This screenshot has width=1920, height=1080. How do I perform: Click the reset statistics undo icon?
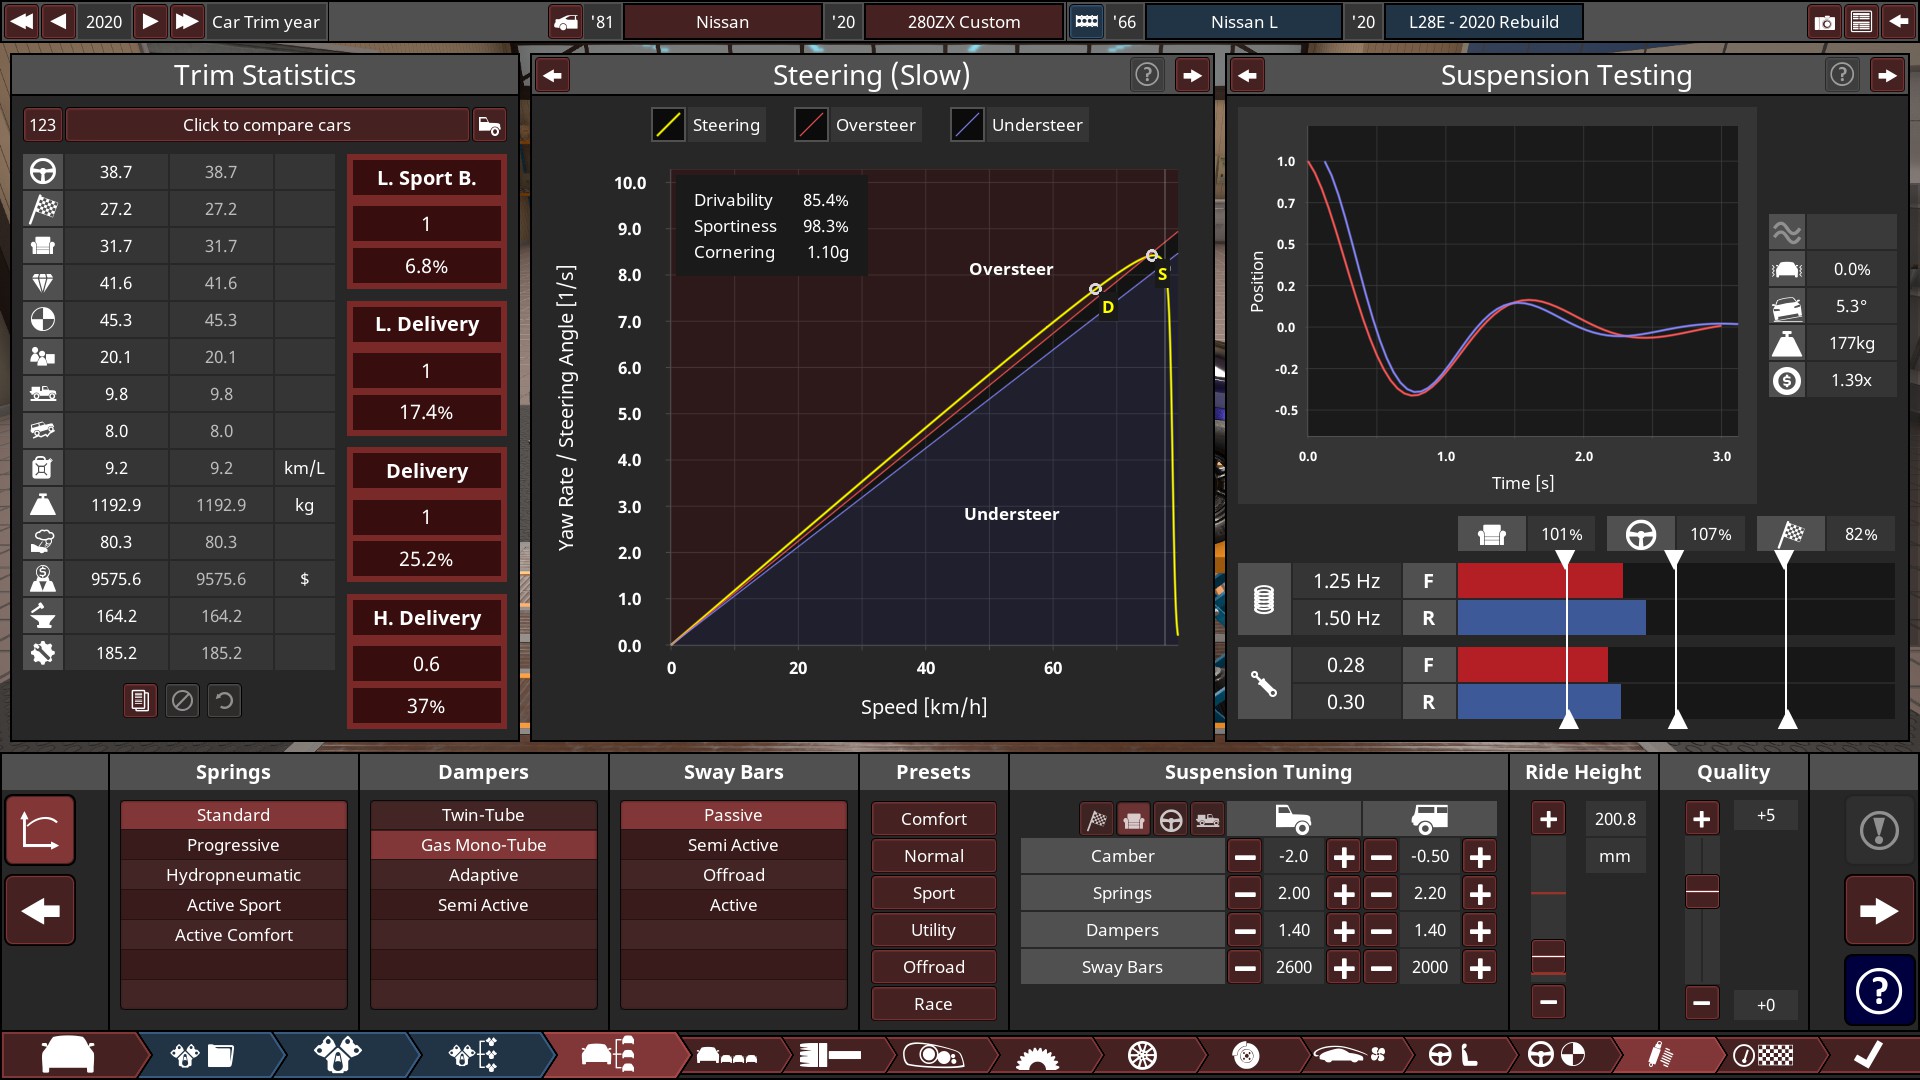pyautogui.click(x=225, y=701)
